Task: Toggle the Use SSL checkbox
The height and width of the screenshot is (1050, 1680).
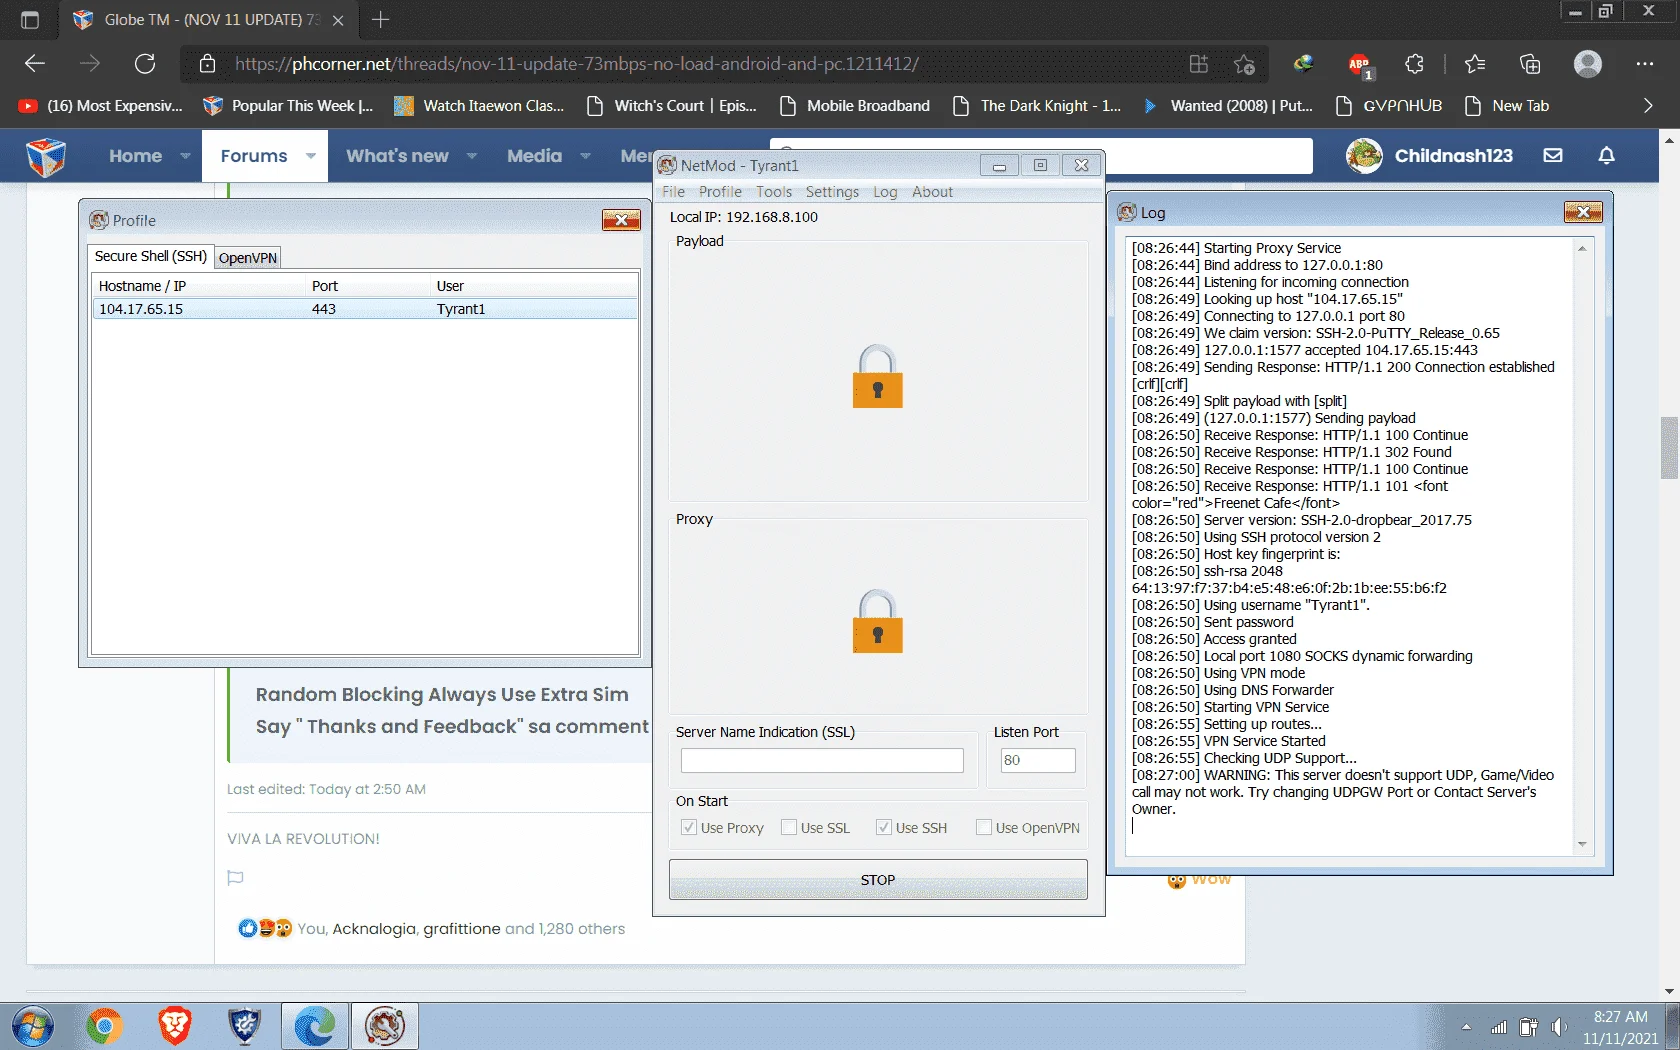Action: click(788, 827)
